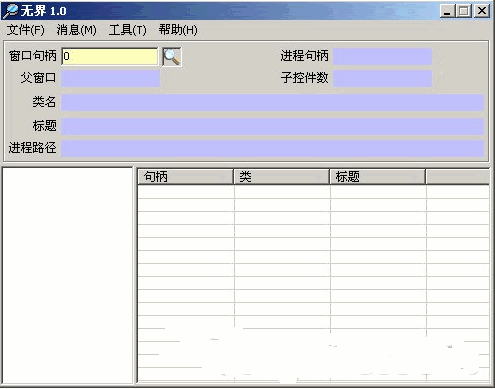Screen dimensions: 495x389
Task: Click the 标题 column header in the list
Action: click(x=377, y=177)
